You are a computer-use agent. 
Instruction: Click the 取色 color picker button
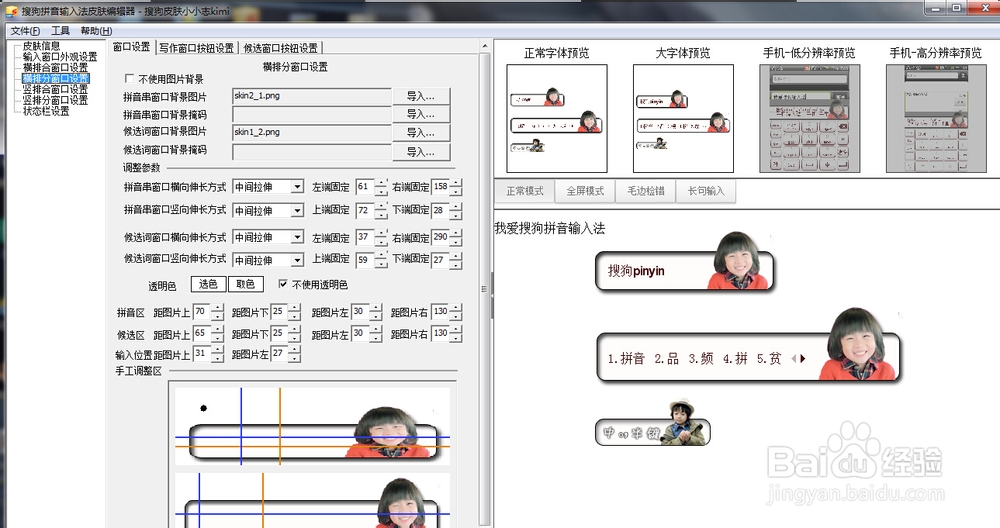(246, 284)
